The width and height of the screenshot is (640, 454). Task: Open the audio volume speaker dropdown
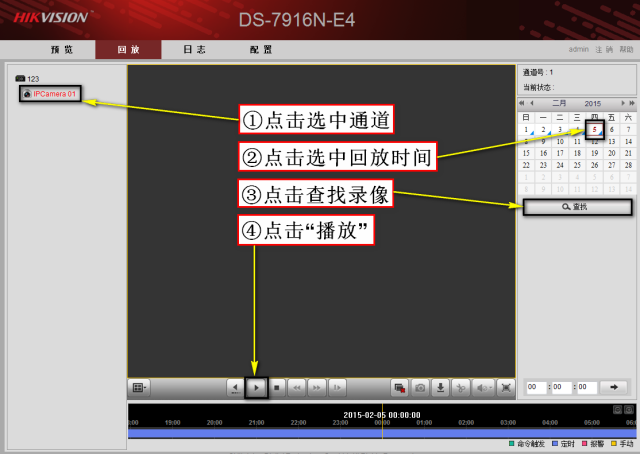coord(483,387)
